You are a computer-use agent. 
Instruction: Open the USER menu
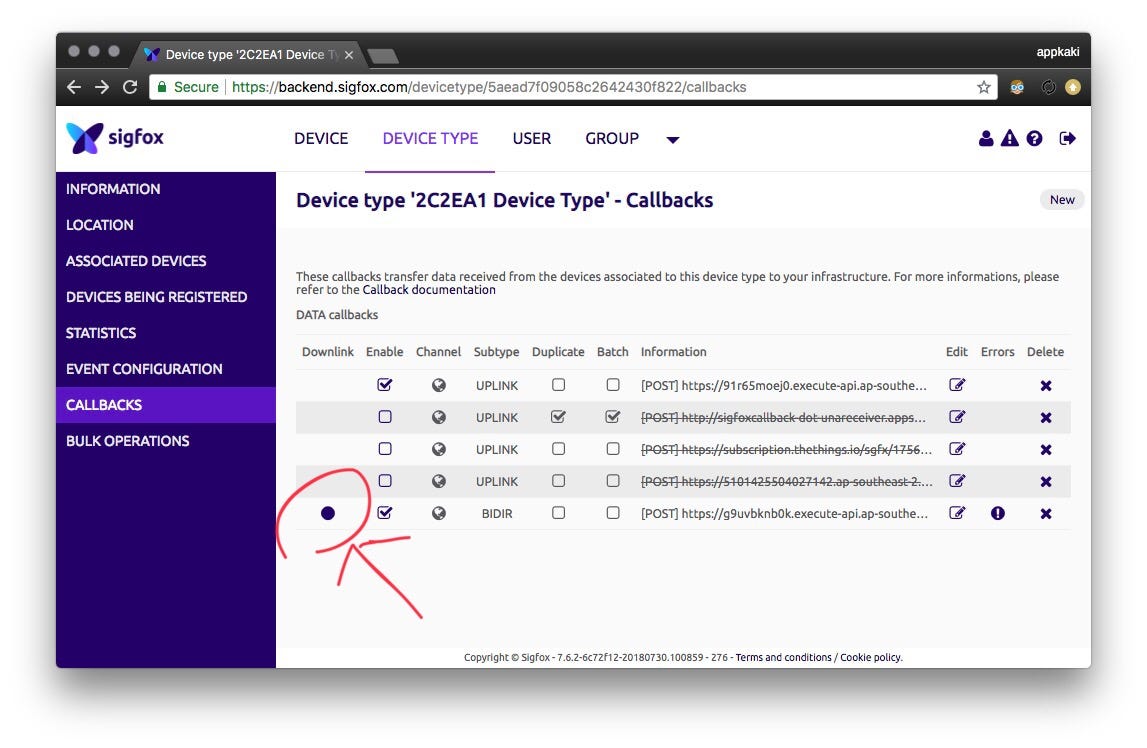[x=532, y=138]
